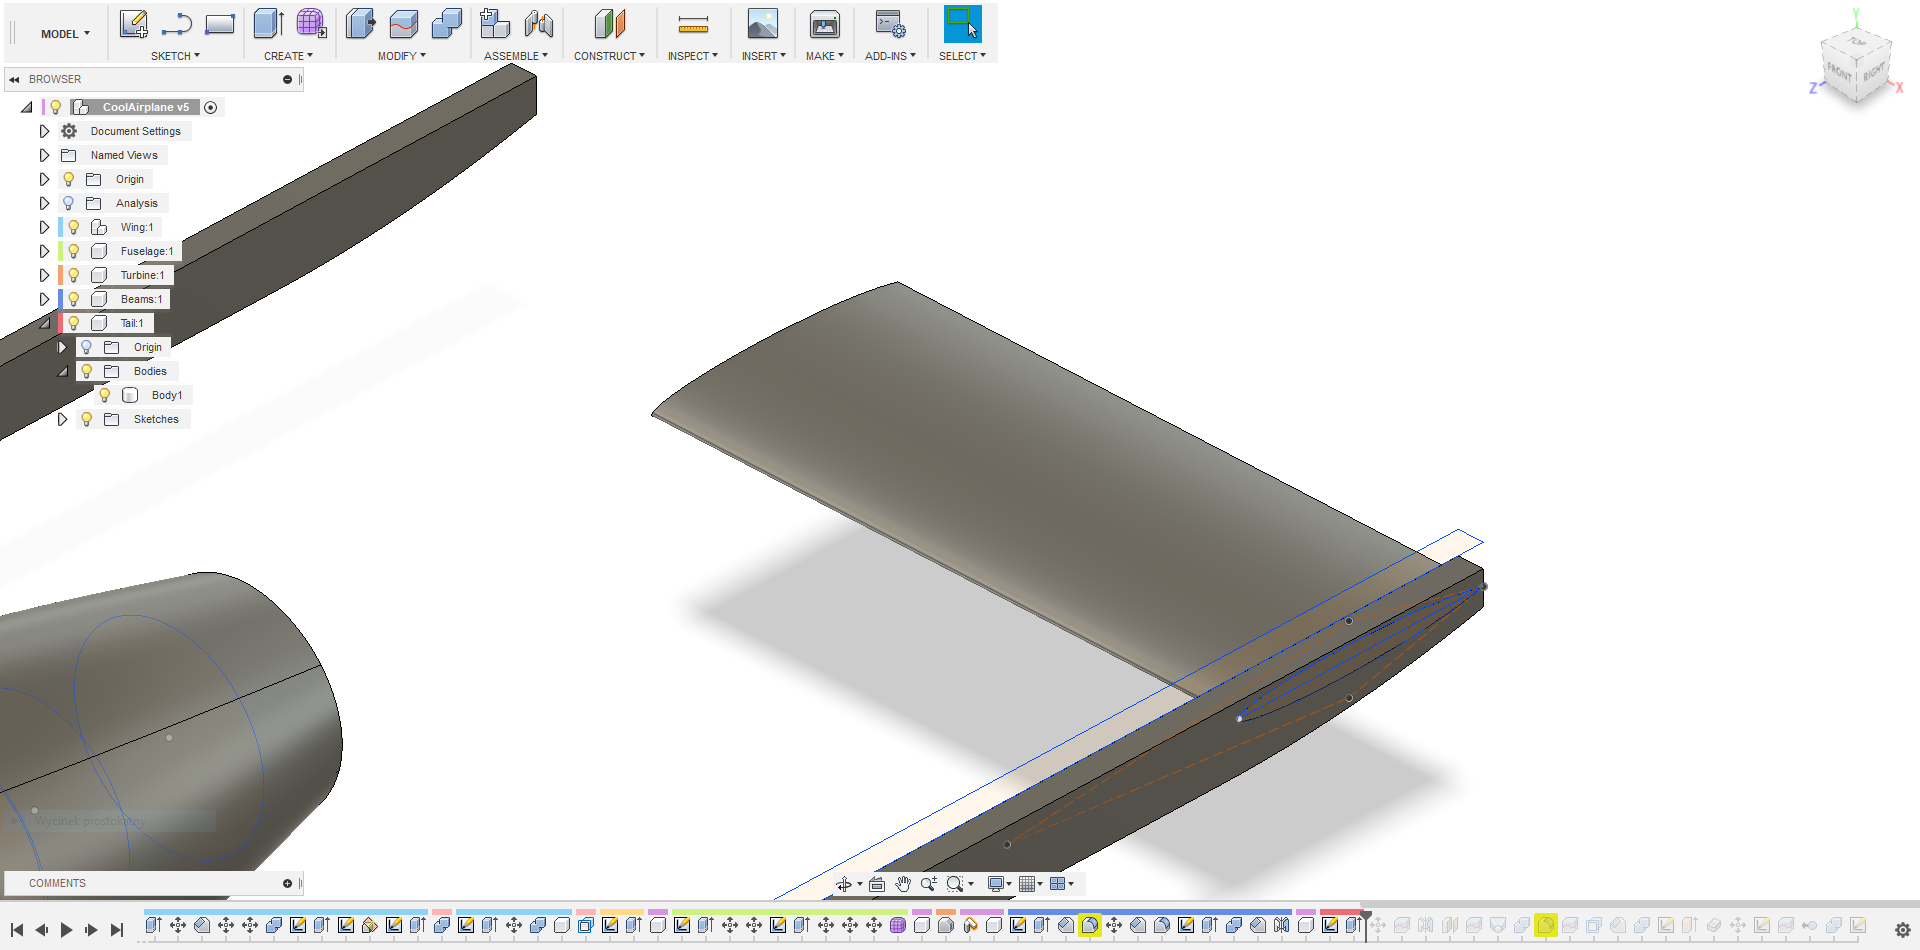Click the Extrude tool icon
This screenshot has width=1920, height=950.
(269, 24)
